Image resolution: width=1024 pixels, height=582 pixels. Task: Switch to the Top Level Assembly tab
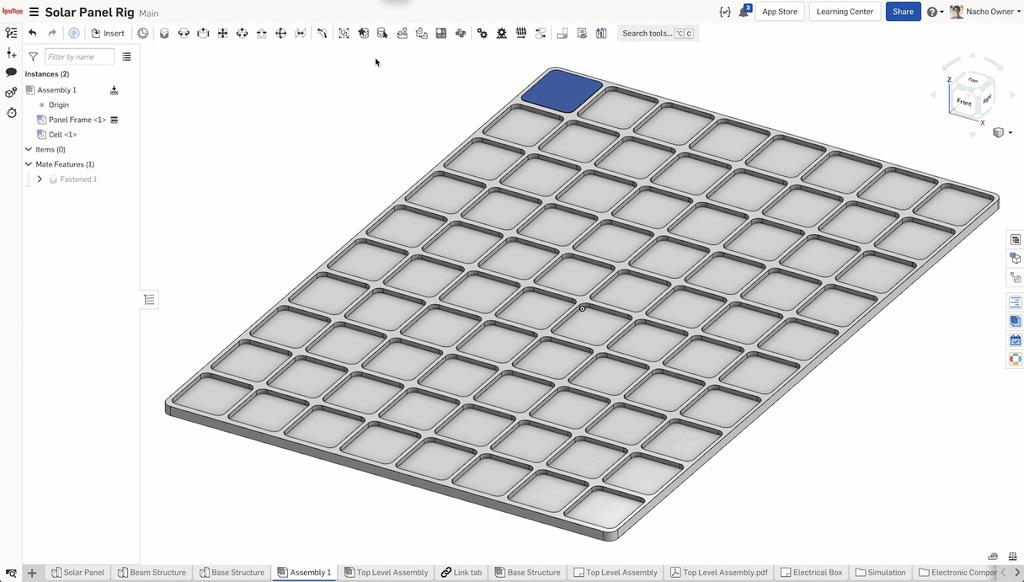coord(386,571)
